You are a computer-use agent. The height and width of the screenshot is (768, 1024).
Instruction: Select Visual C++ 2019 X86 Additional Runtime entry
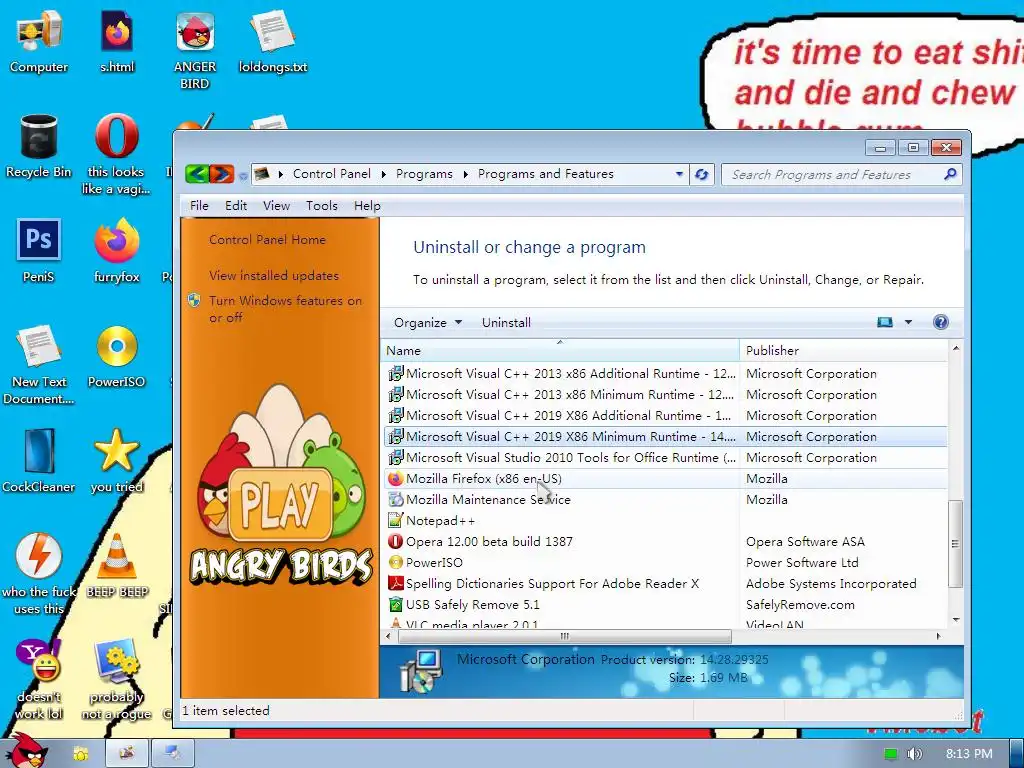click(665, 415)
